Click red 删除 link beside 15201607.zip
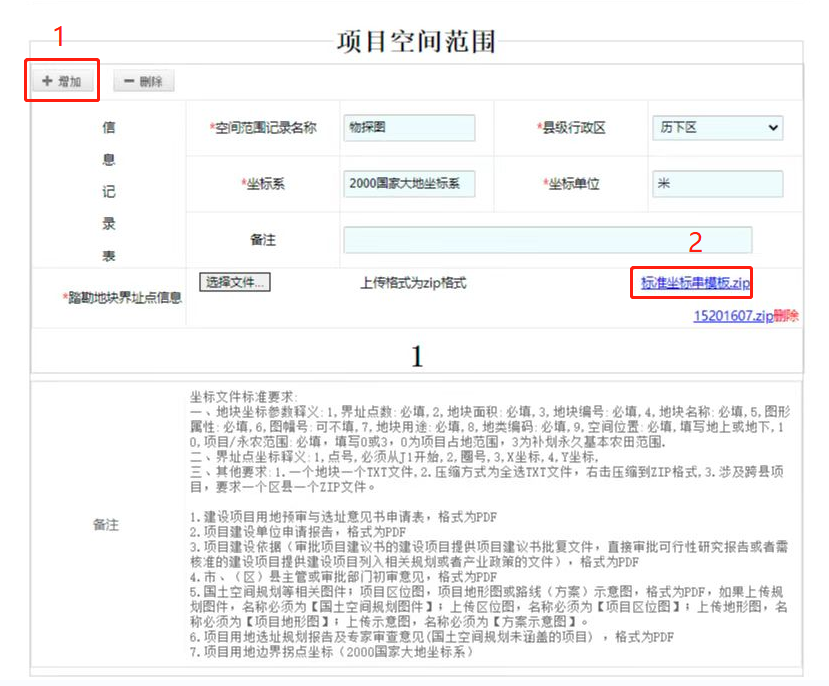Viewport: 829px width, 686px height. pos(786,315)
